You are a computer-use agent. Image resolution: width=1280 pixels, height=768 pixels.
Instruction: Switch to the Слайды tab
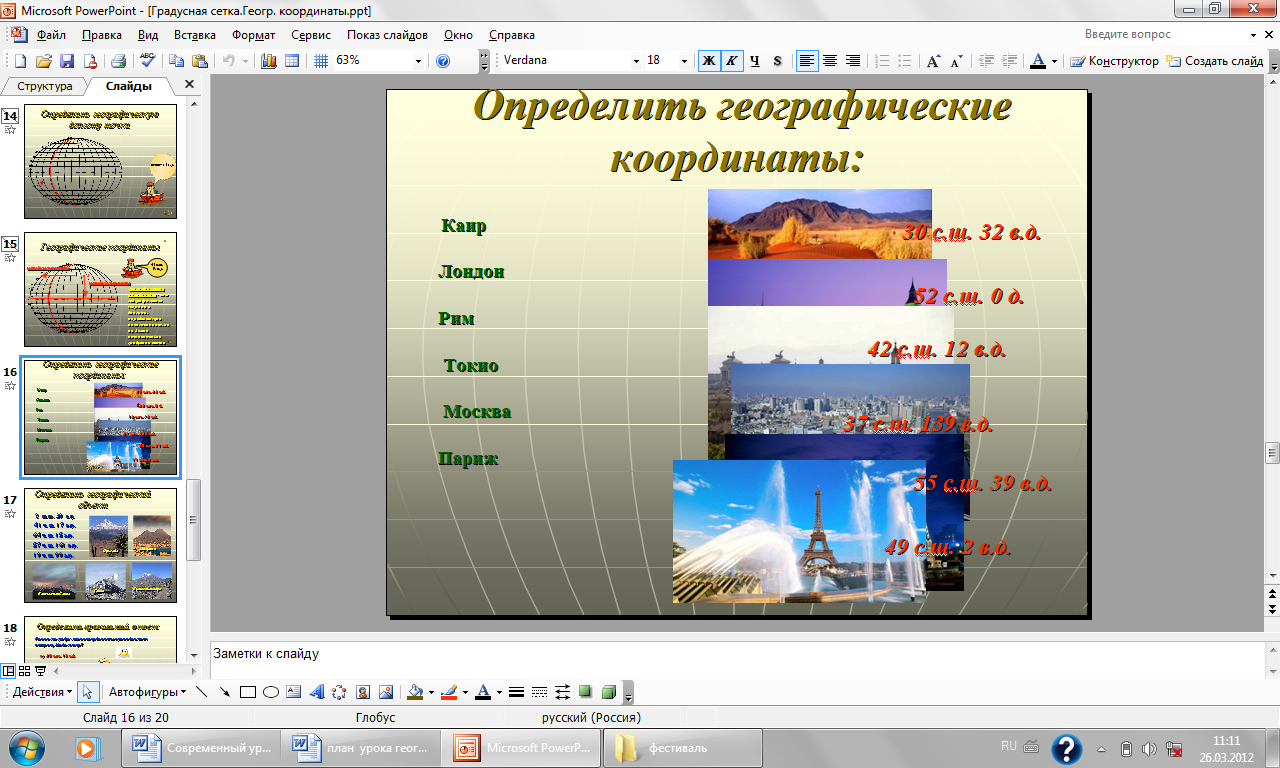tap(129, 86)
